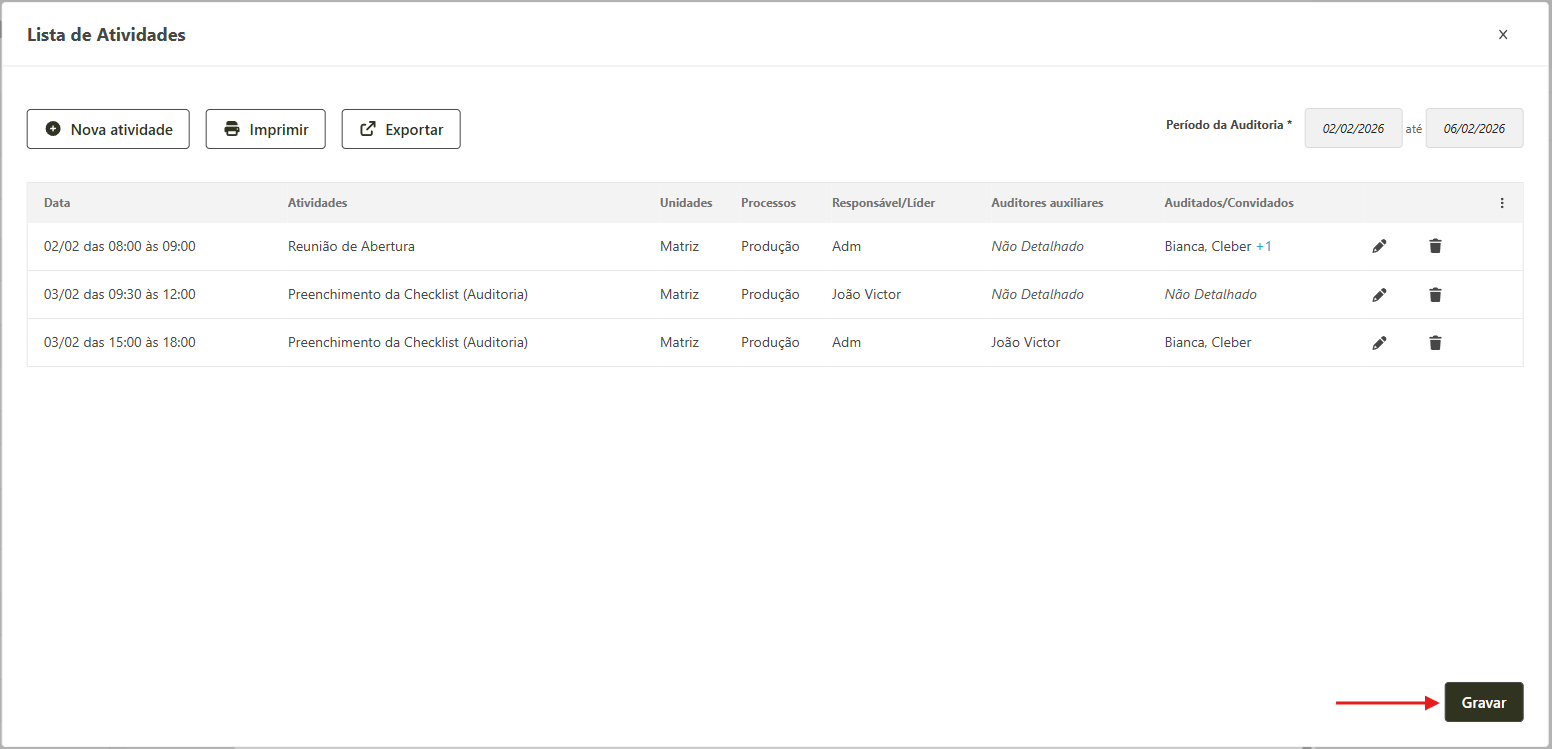Print the activities list with Imprimir
Image resolution: width=1552 pixels, height=749 pixels.
point(266,129)
